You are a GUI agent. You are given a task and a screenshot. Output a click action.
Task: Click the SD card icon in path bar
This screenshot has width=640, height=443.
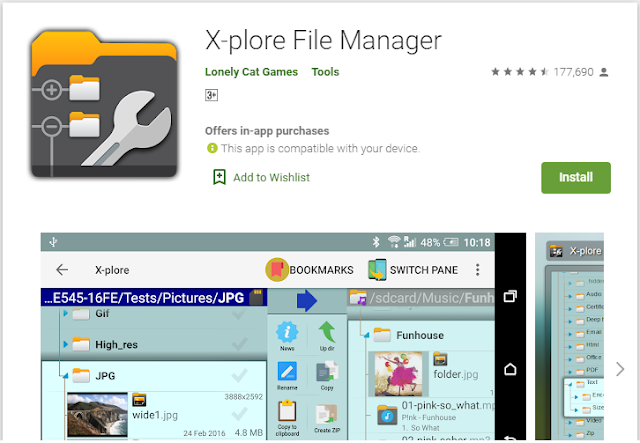[256, 298]
